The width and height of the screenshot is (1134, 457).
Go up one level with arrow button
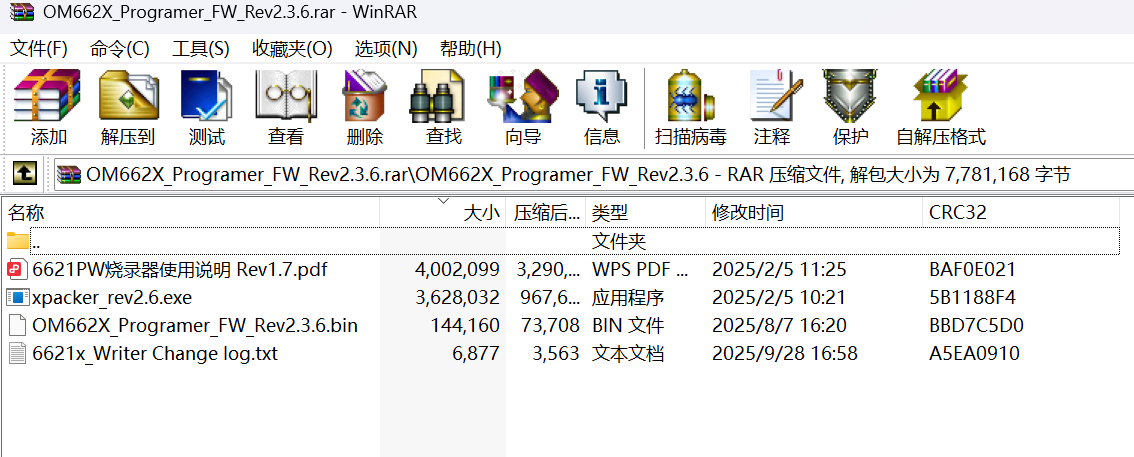pyautogui.click(x=25, y=174)
